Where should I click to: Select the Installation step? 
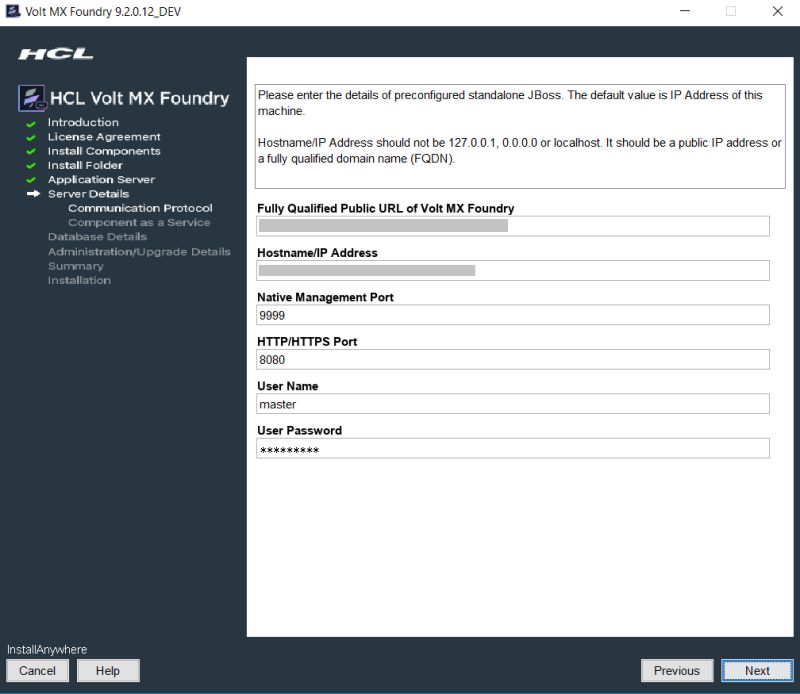click(79, 280)
